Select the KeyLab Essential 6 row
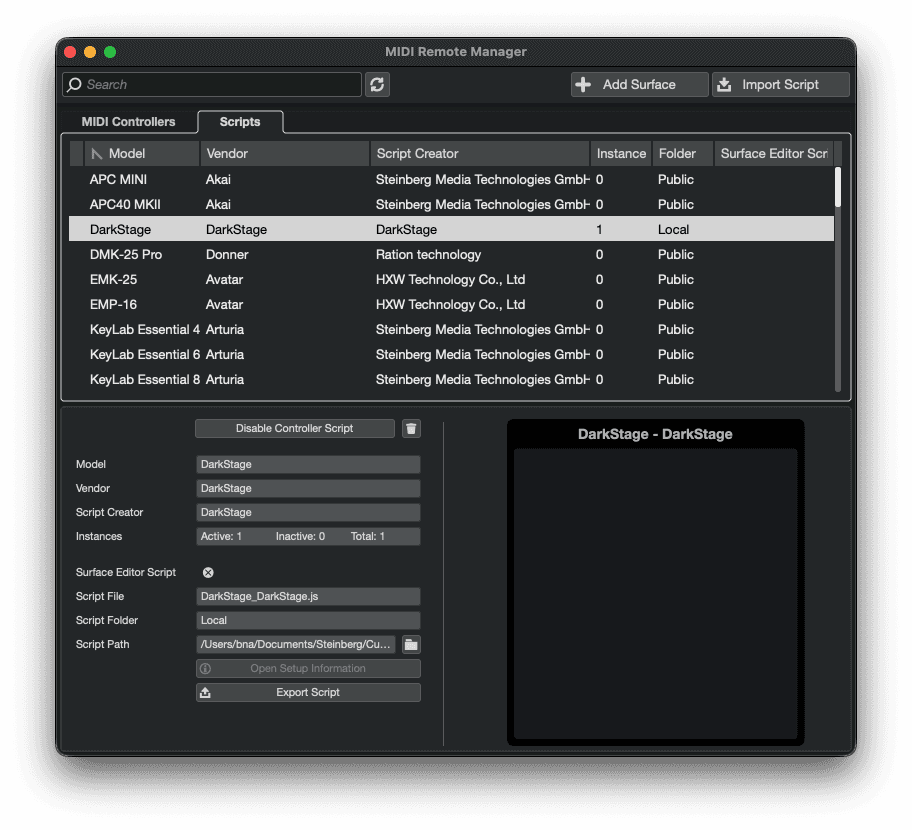912x830 pixels. pyautogui.click(x=451, y=355)
